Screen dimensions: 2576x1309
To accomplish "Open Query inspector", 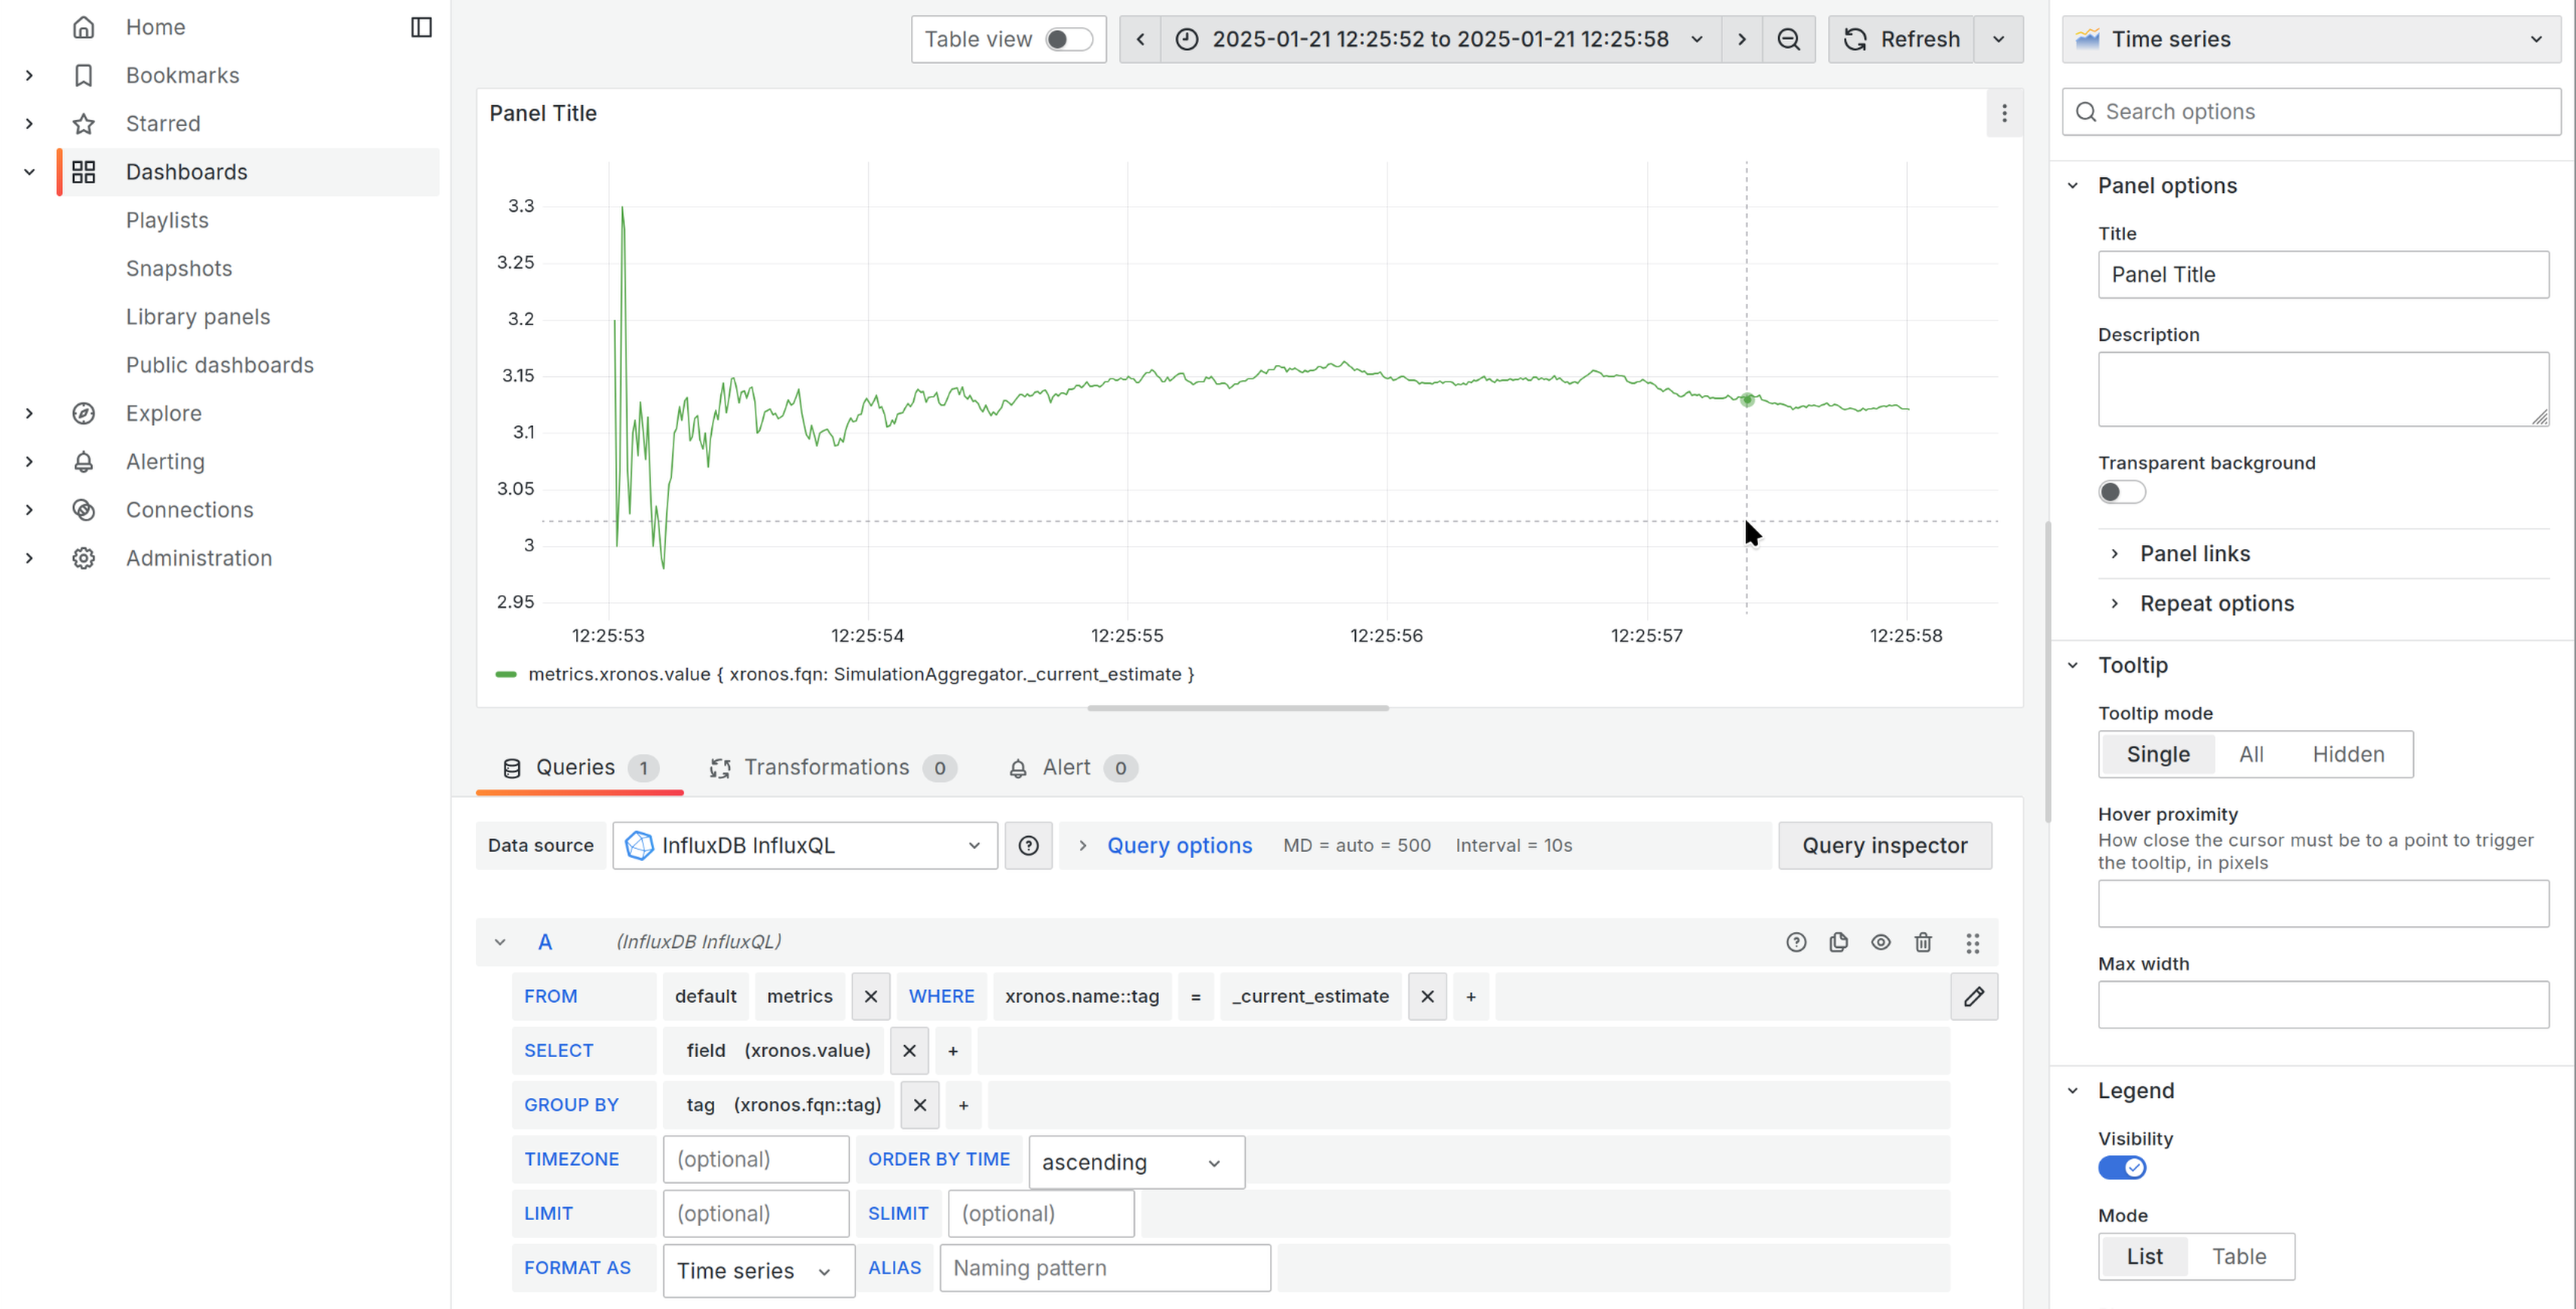I will 1884,845.
